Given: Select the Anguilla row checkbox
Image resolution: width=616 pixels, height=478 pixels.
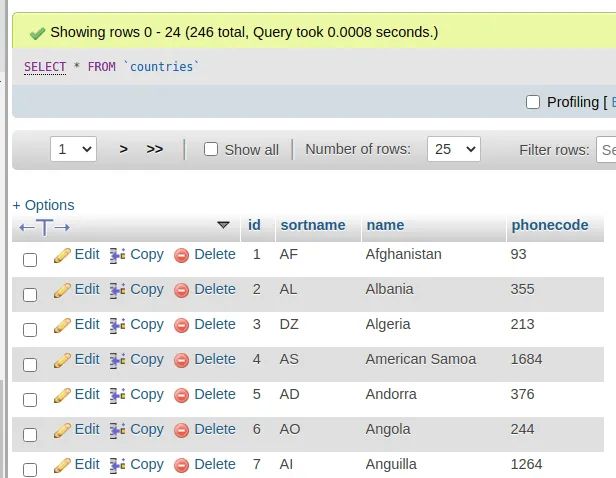Looking at the screenshot, I should [x=30, y=469].
